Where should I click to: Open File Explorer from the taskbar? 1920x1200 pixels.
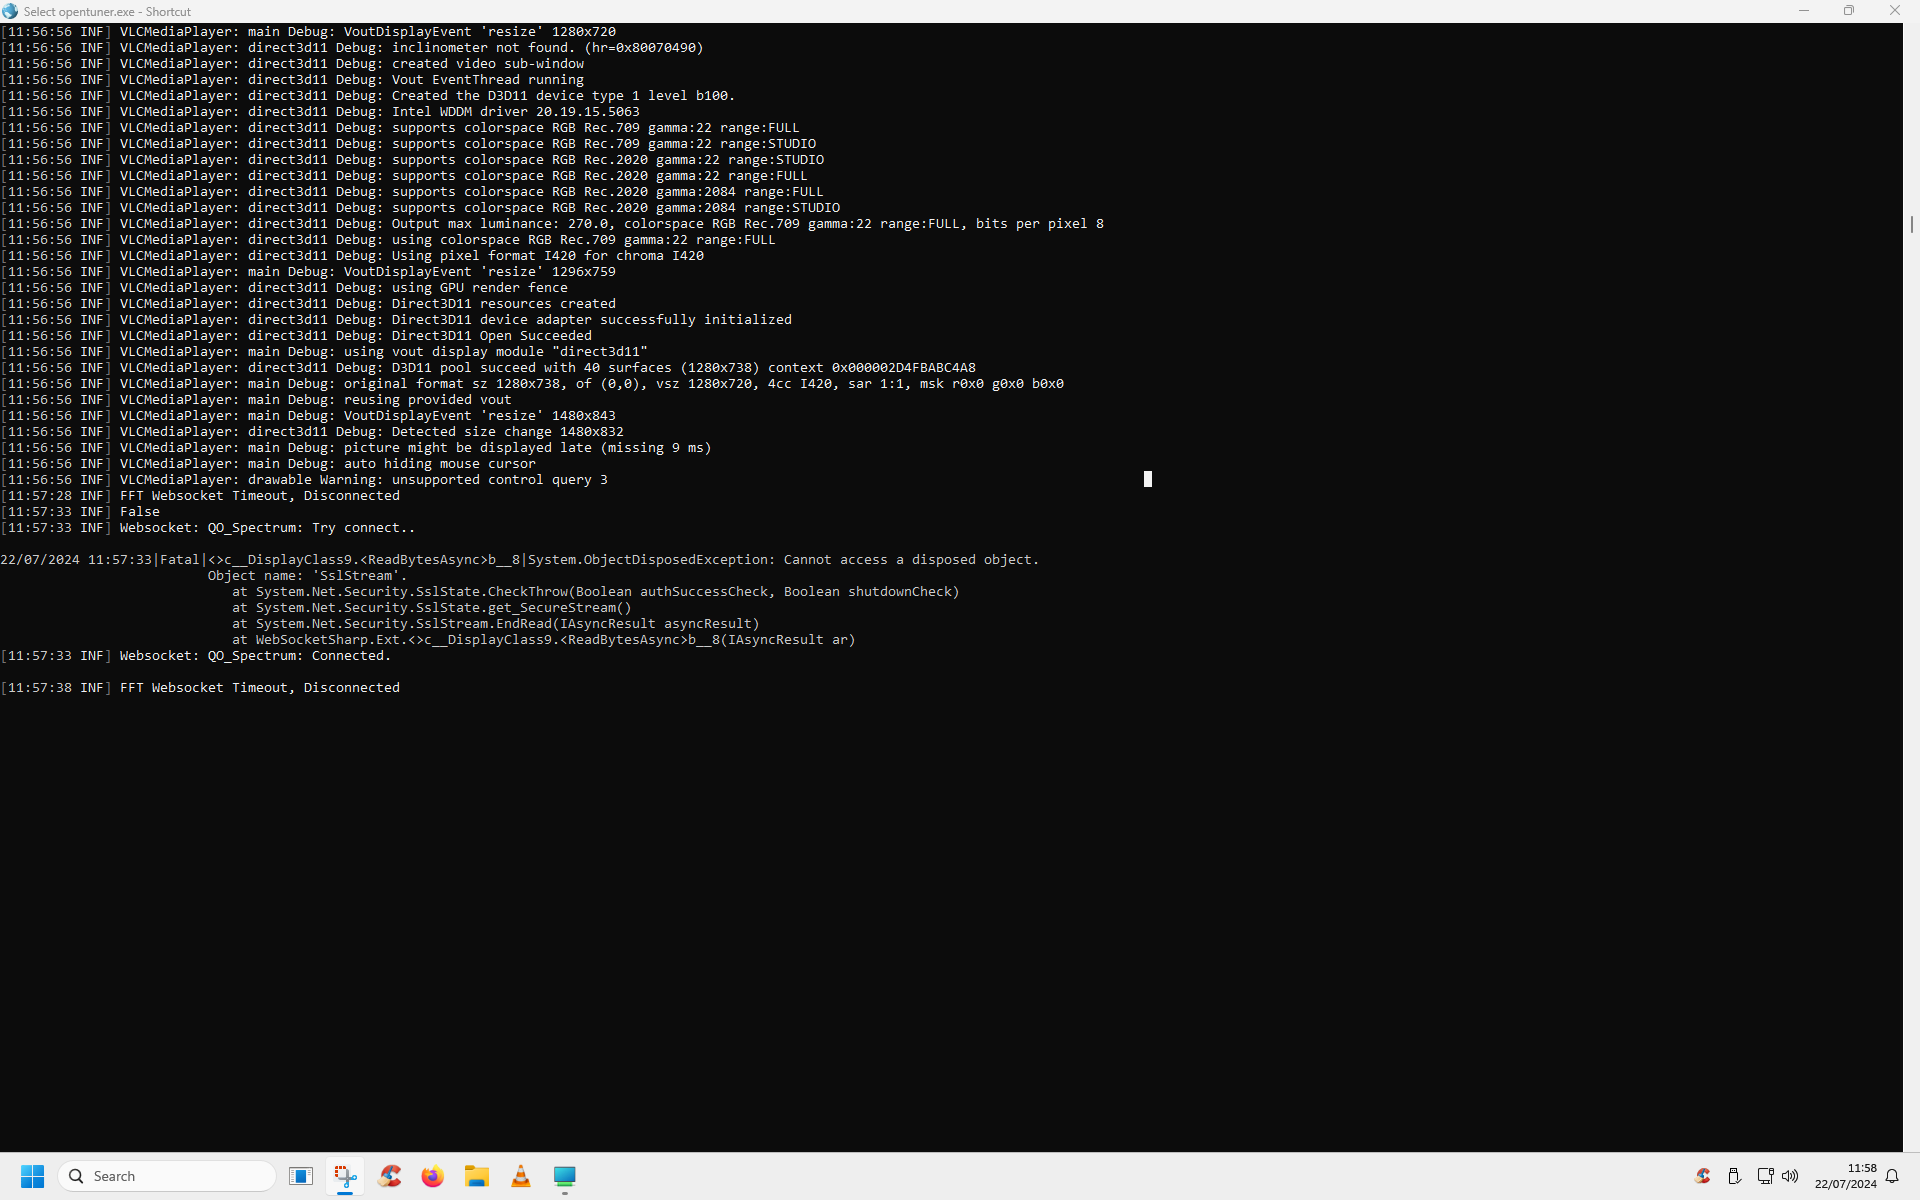477,1176
